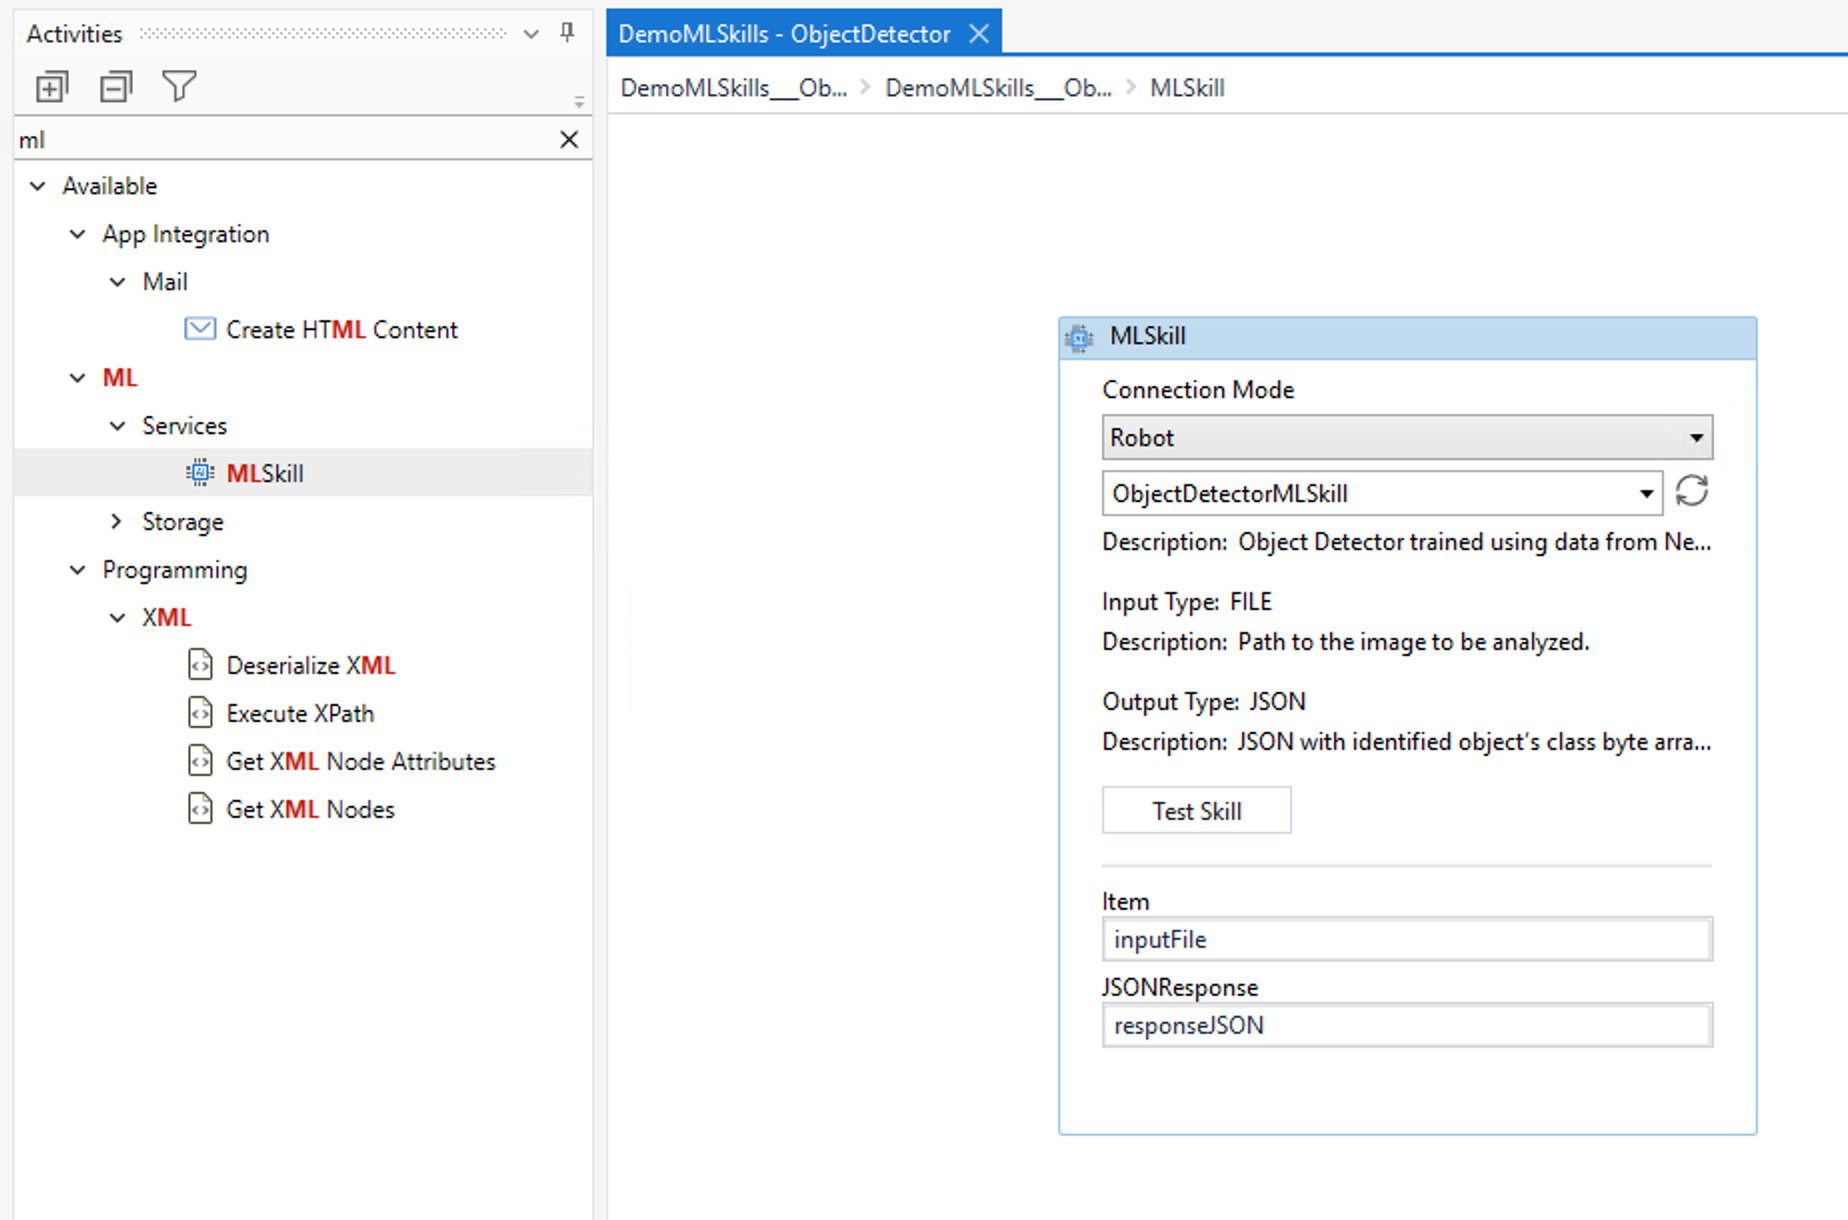Screen dimensions: 1848x1220
Task: Select Deserialize XML activity
Action: pos(311,665)
